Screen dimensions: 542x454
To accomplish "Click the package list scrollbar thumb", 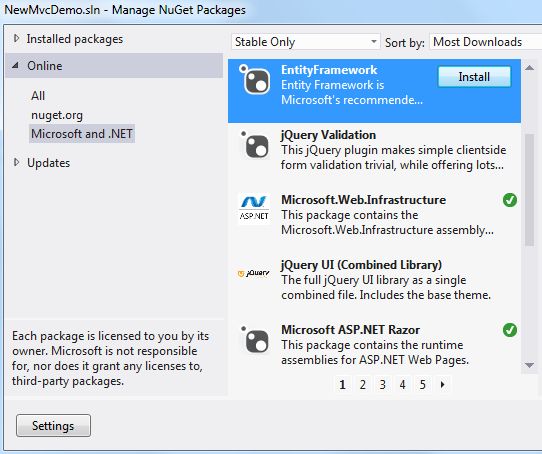I will pyautogui.click(x=529, y=190).
